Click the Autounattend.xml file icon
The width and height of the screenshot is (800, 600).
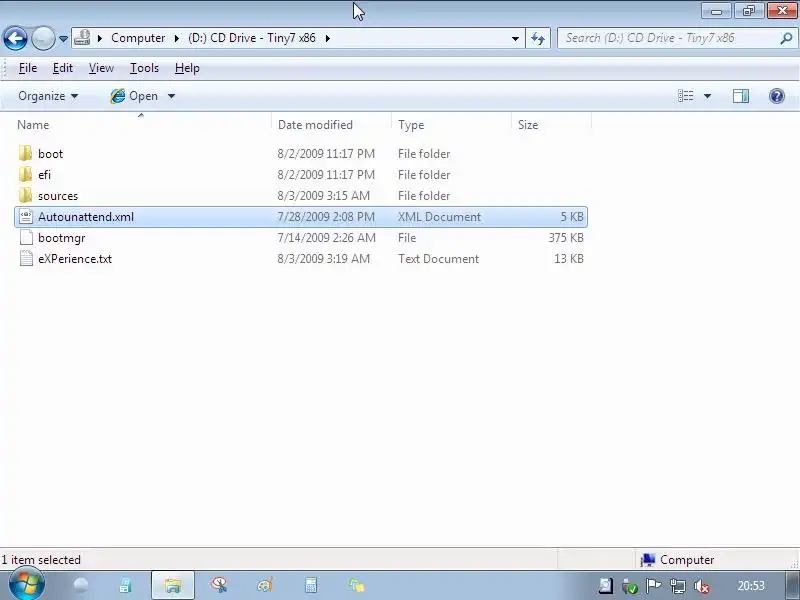(x=26, y=217)
